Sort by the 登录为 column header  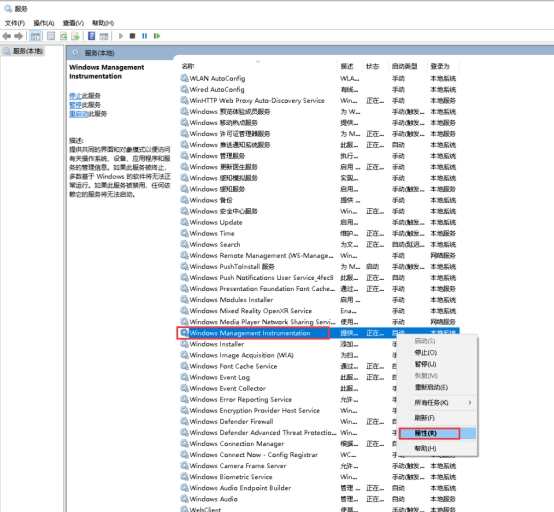coord(443,66)
